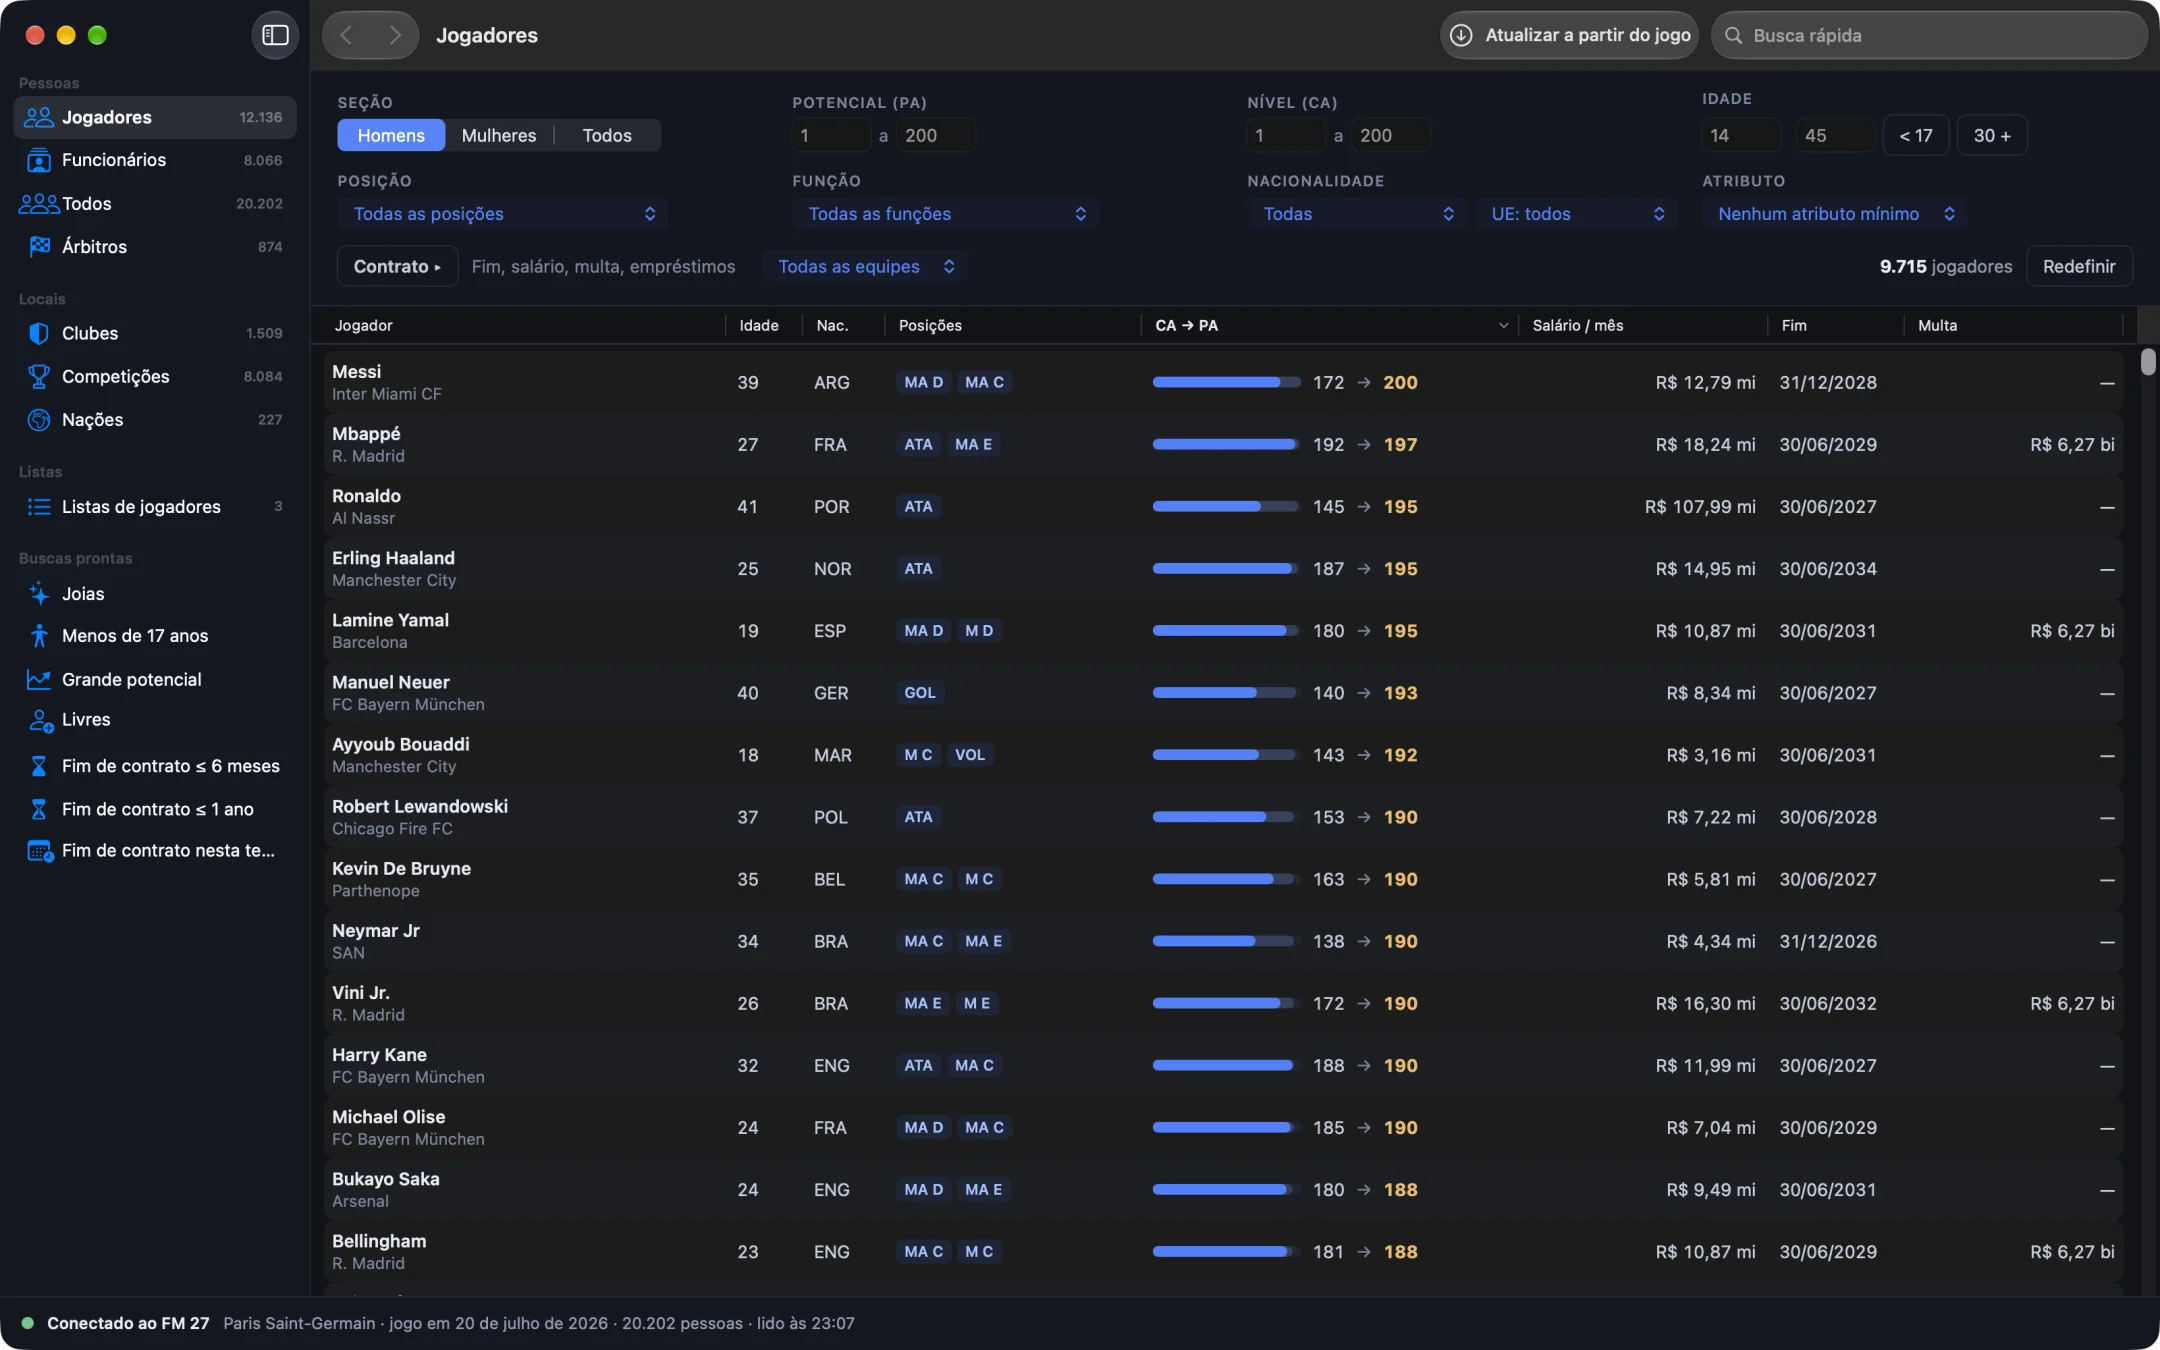The height and width of the screenshot is (1350, 2160).
Task: Toggle the sidebar panel icon
Action: tap(275, 35)
